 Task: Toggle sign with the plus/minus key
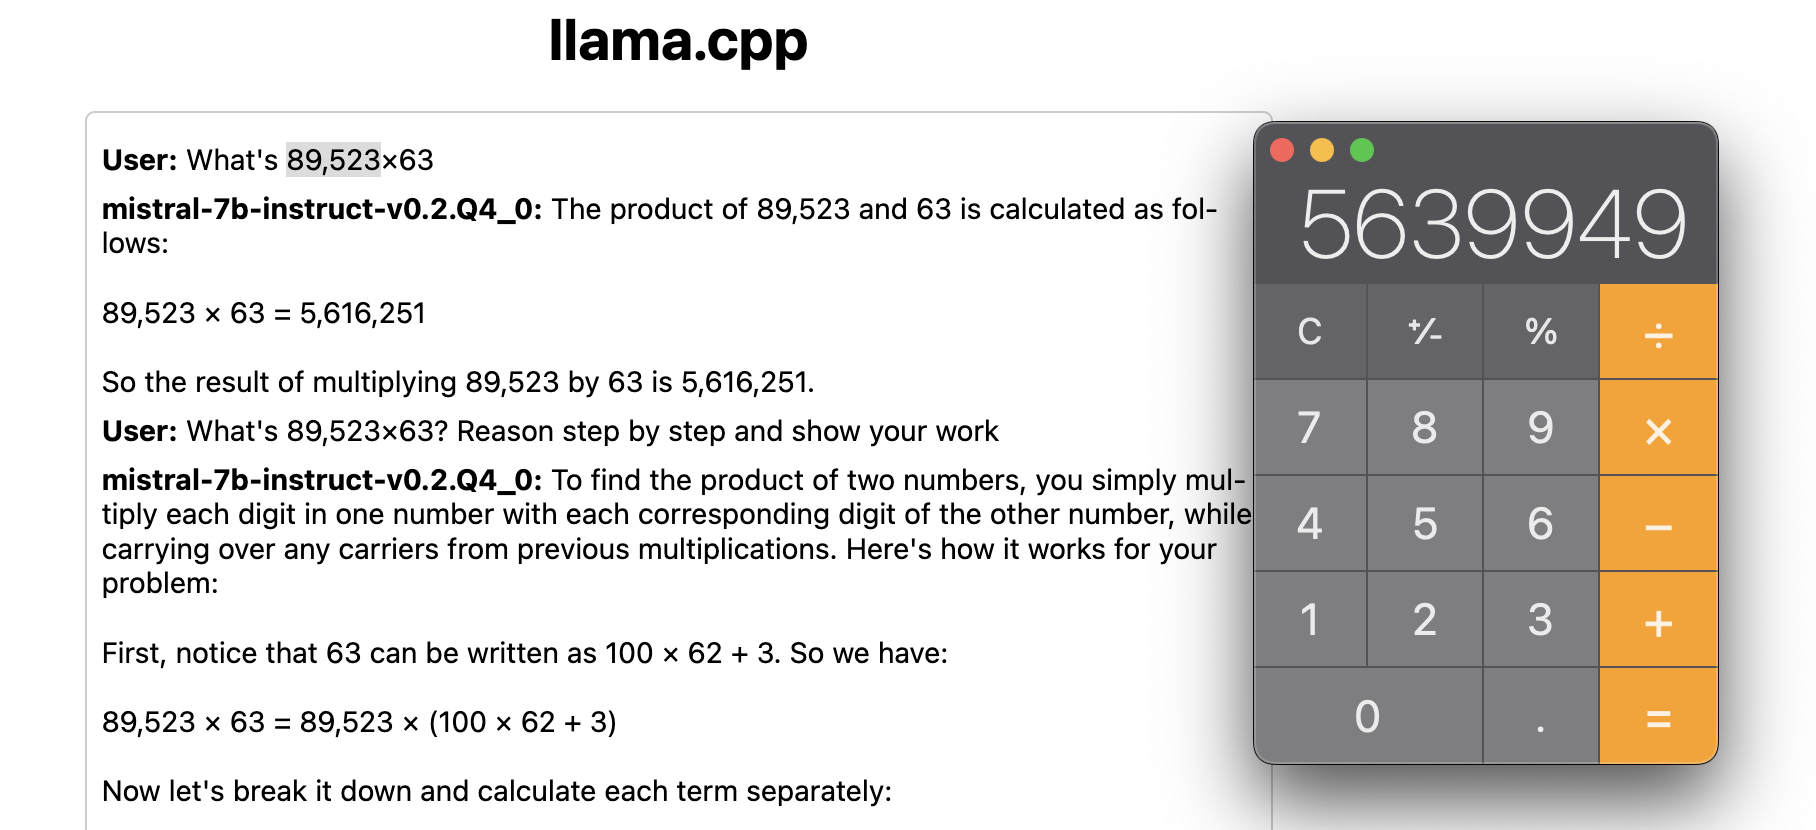point(1425,331)
